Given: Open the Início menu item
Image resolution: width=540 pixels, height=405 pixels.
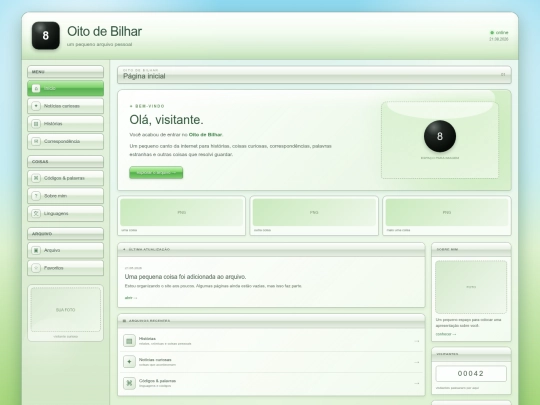Looking at the screenshot, I should click(x=65, y=88).
